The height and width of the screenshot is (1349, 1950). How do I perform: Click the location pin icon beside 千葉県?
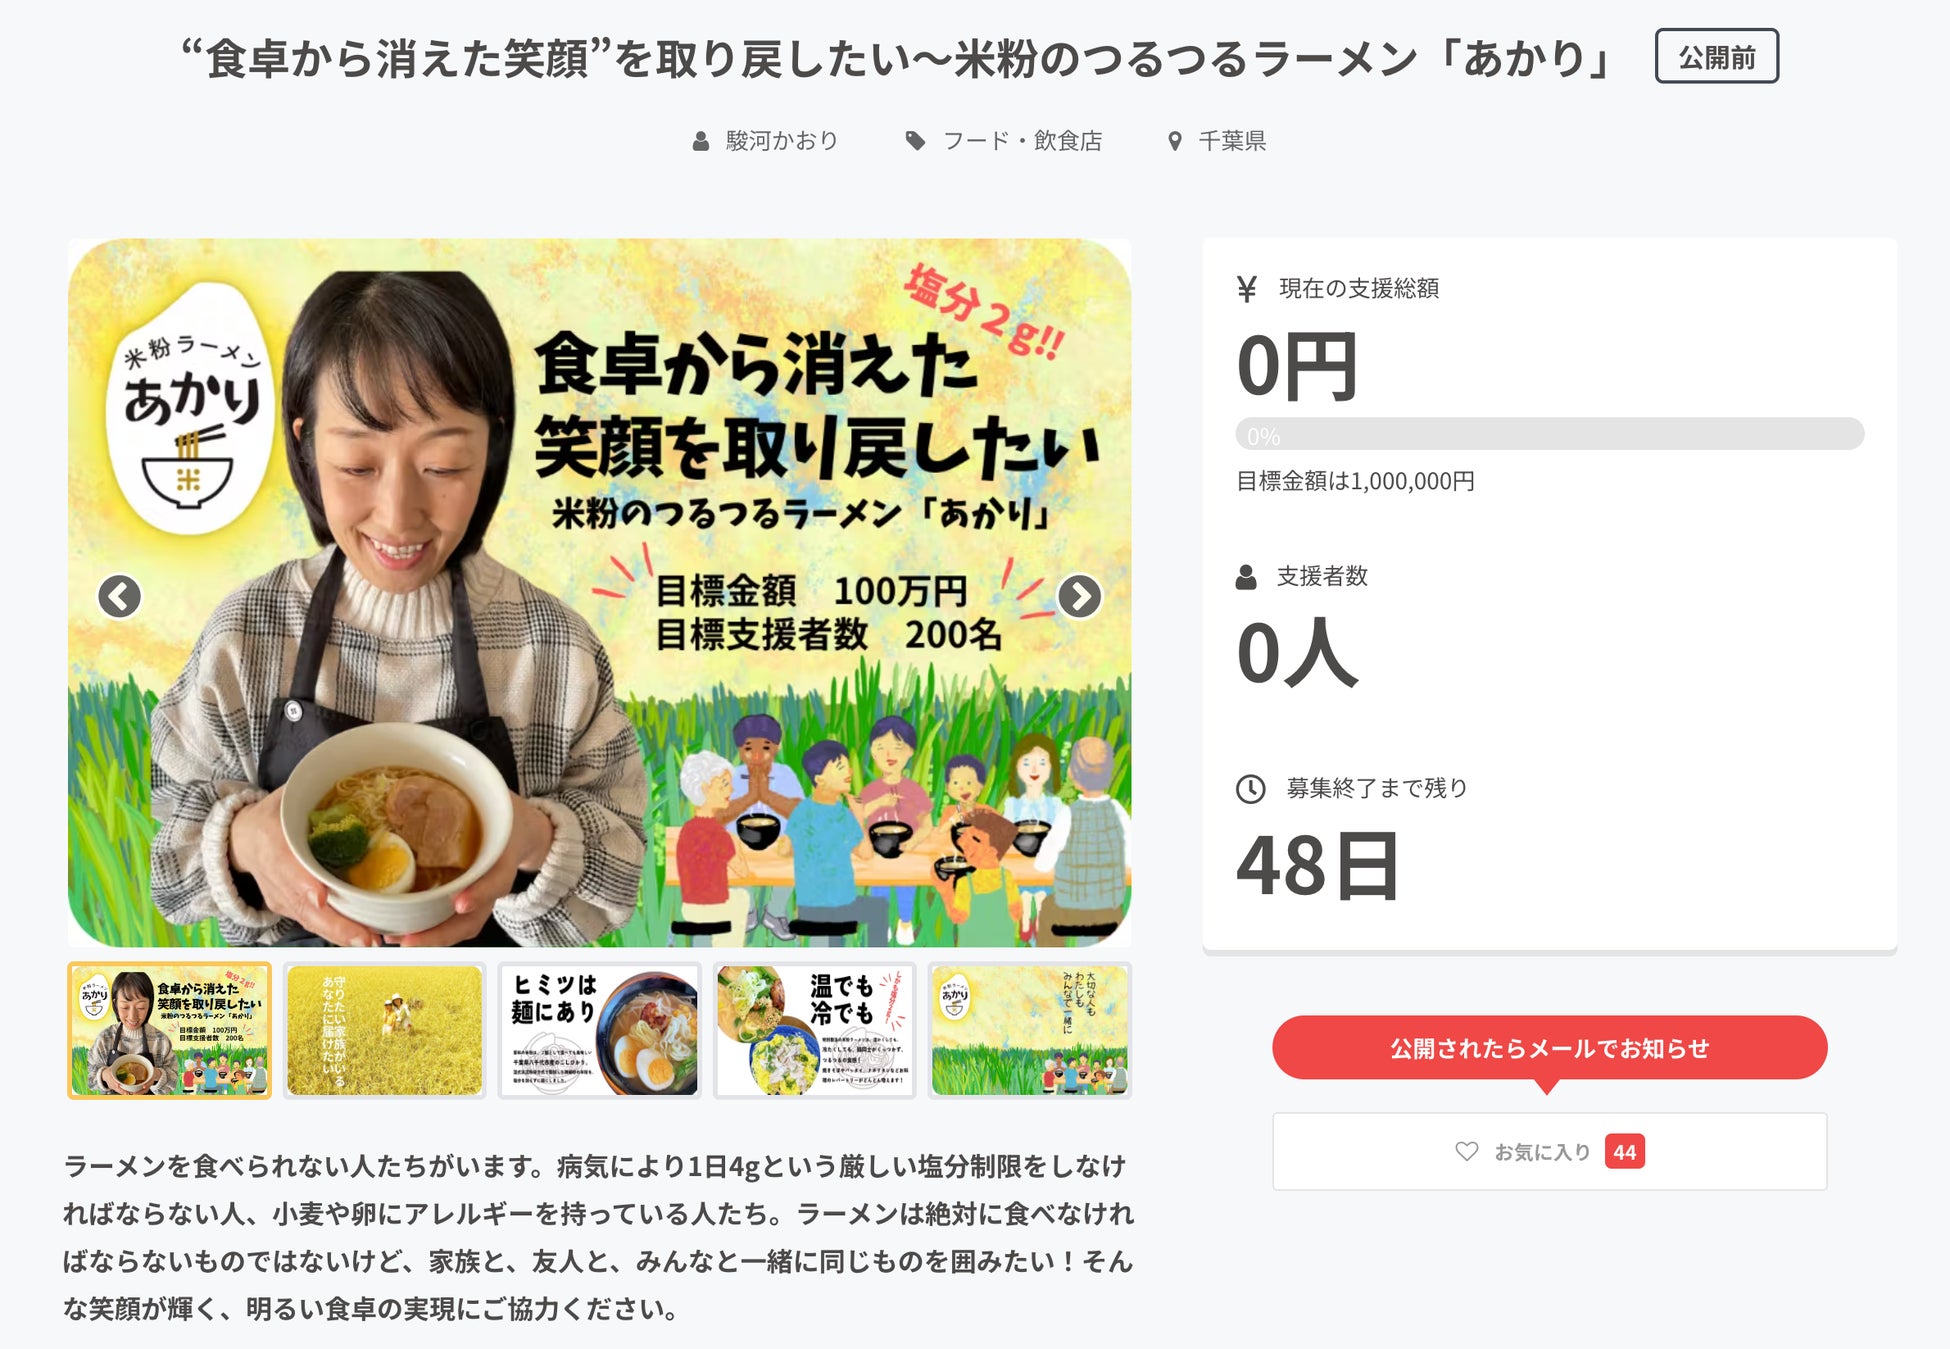1175,142
